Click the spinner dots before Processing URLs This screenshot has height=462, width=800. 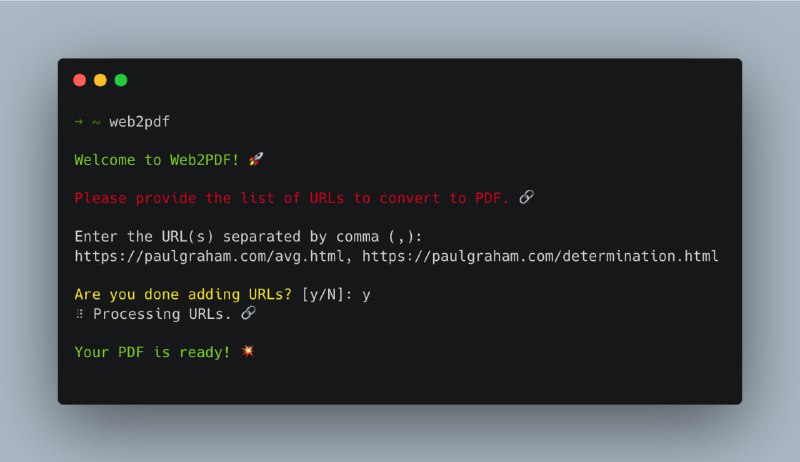80,314
